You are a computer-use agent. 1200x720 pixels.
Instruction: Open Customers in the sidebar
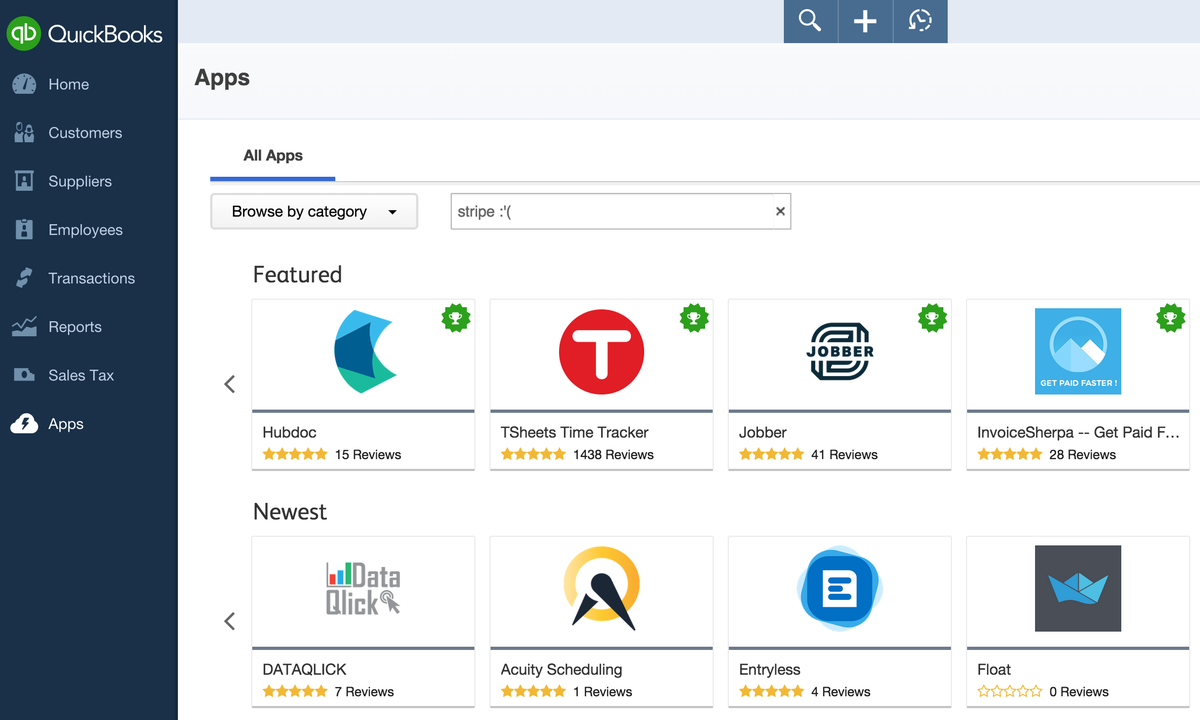pyautogui.click(x=85, y=133)
